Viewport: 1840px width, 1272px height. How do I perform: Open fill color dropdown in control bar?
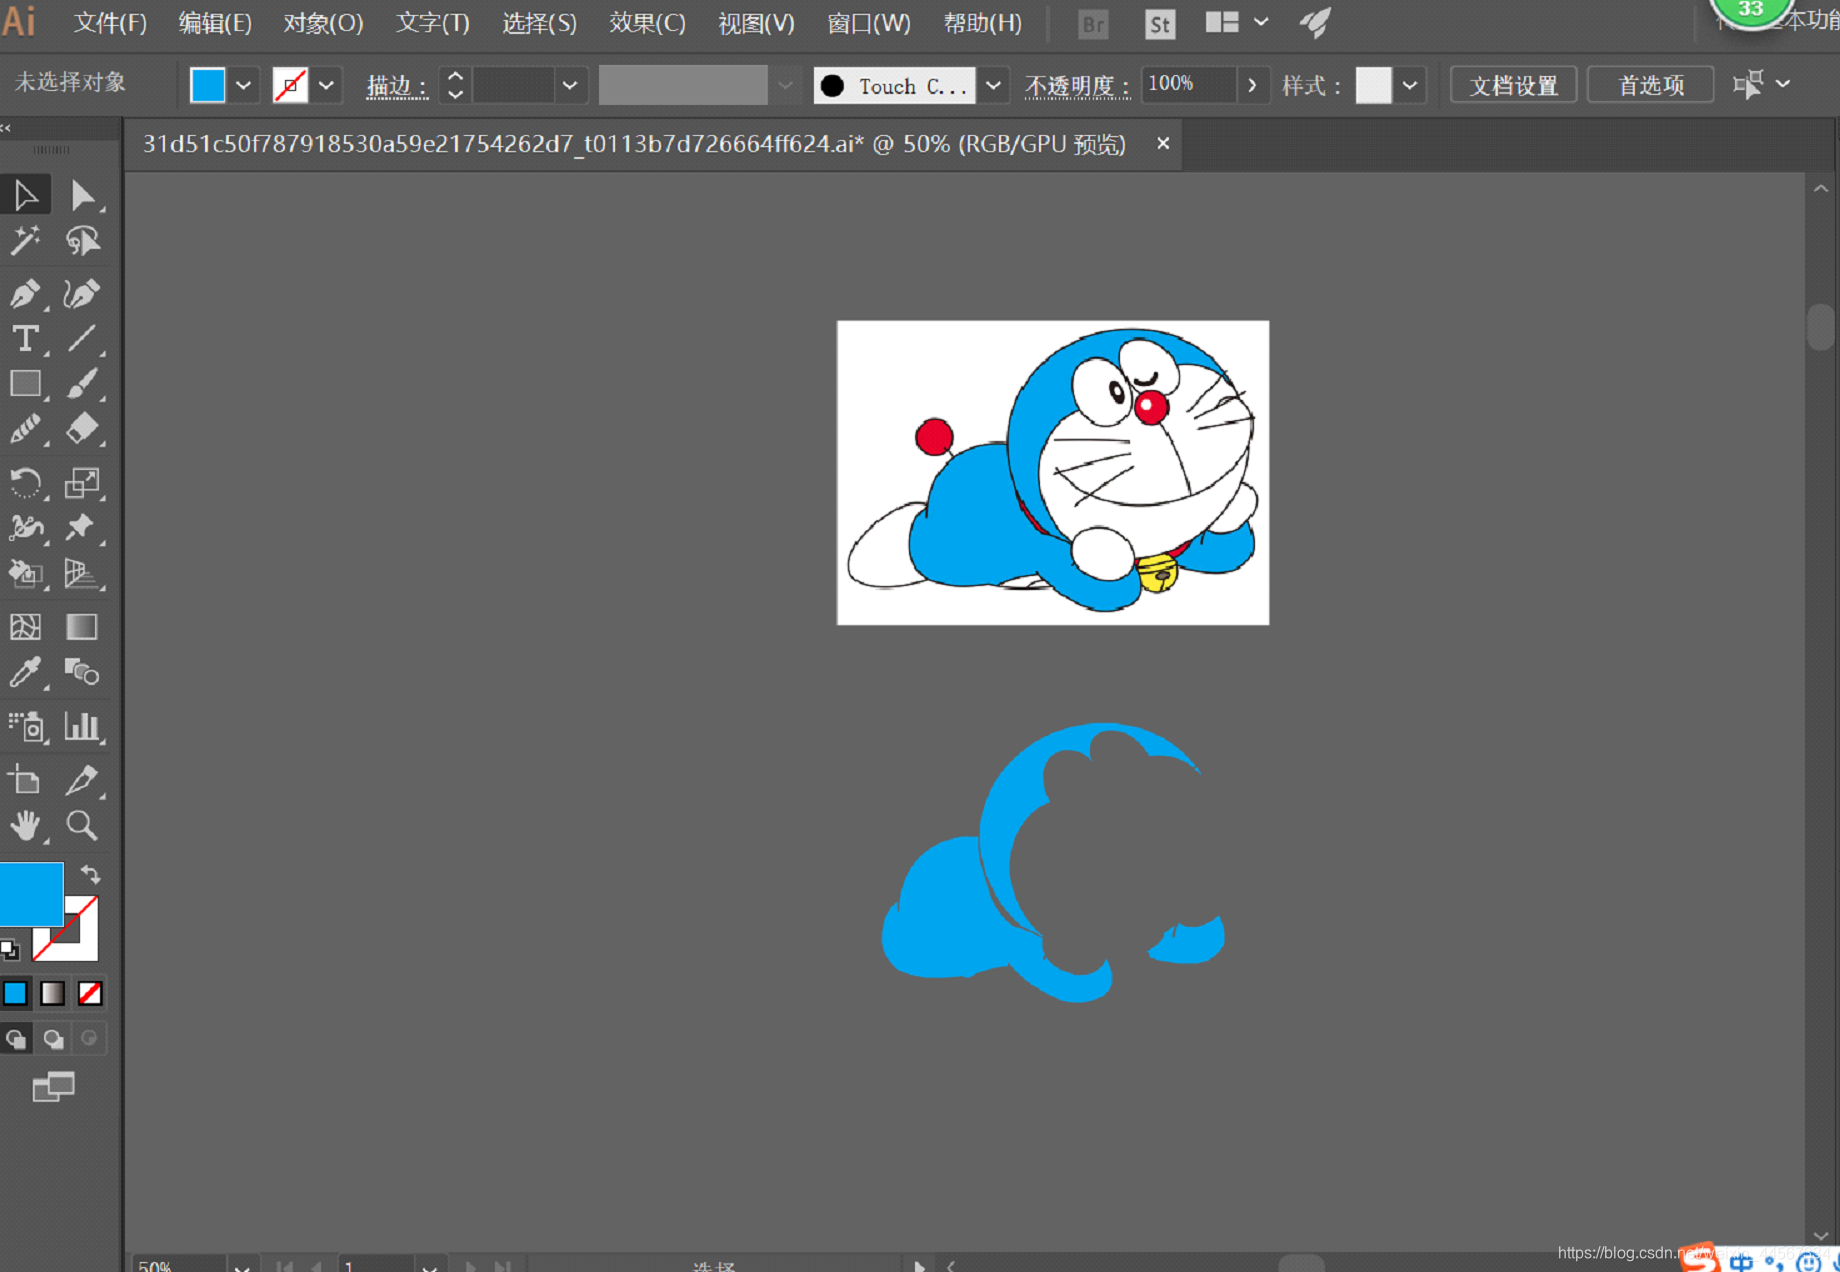pyautogui.click(x=243, y=86)
